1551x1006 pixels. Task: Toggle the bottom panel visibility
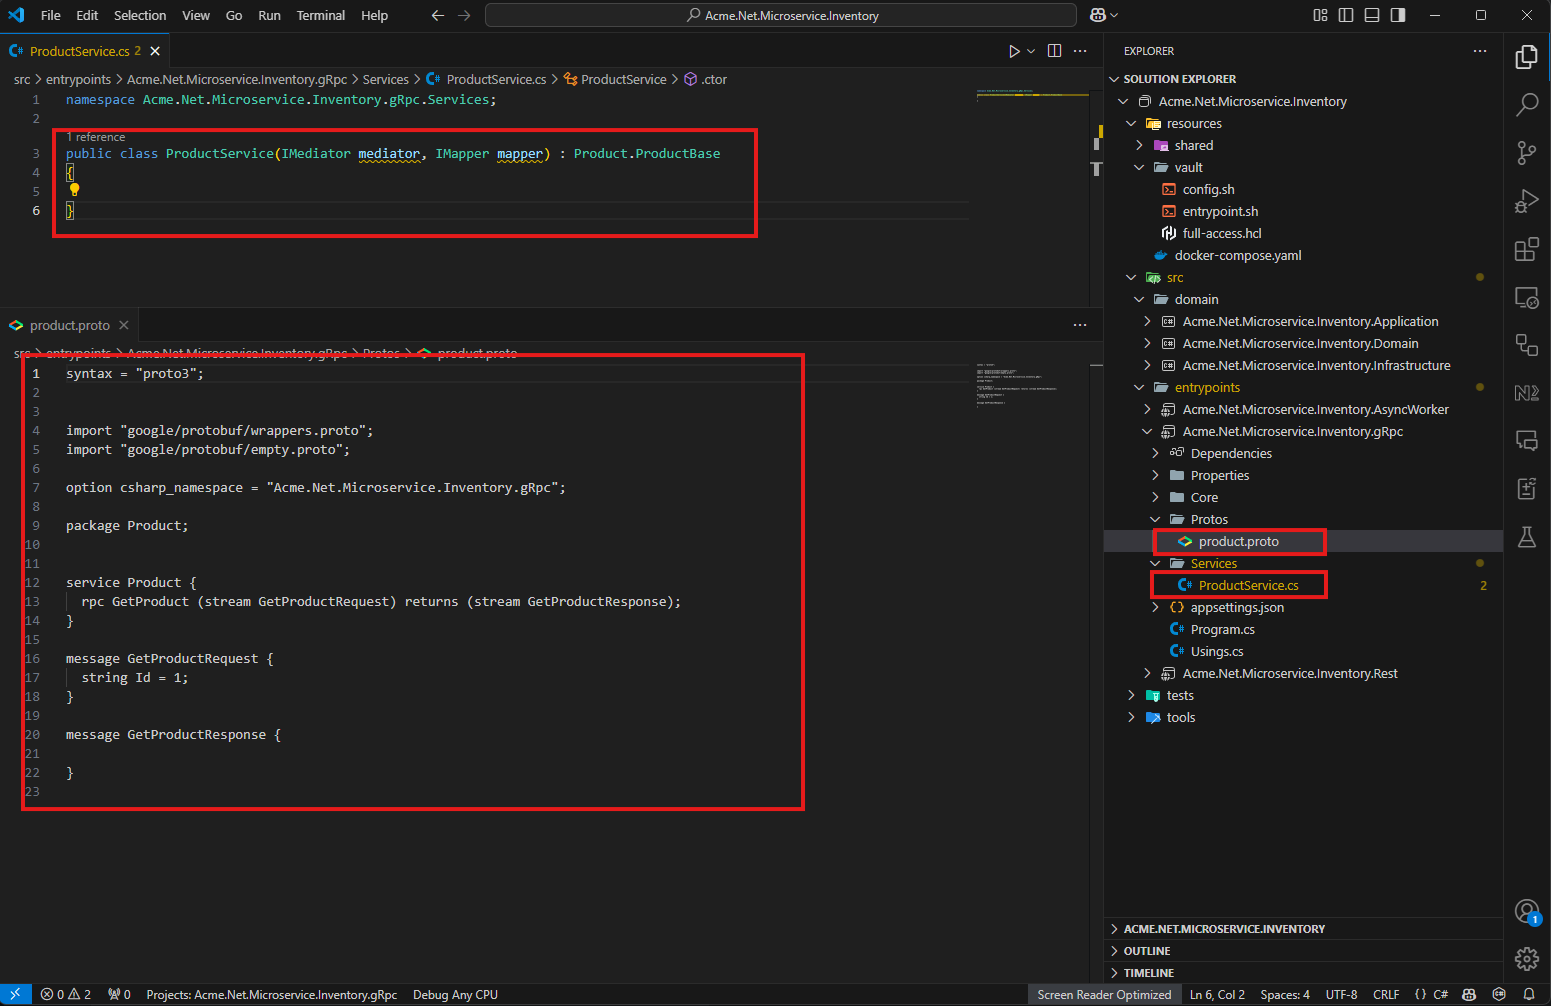coord(1372,15)
